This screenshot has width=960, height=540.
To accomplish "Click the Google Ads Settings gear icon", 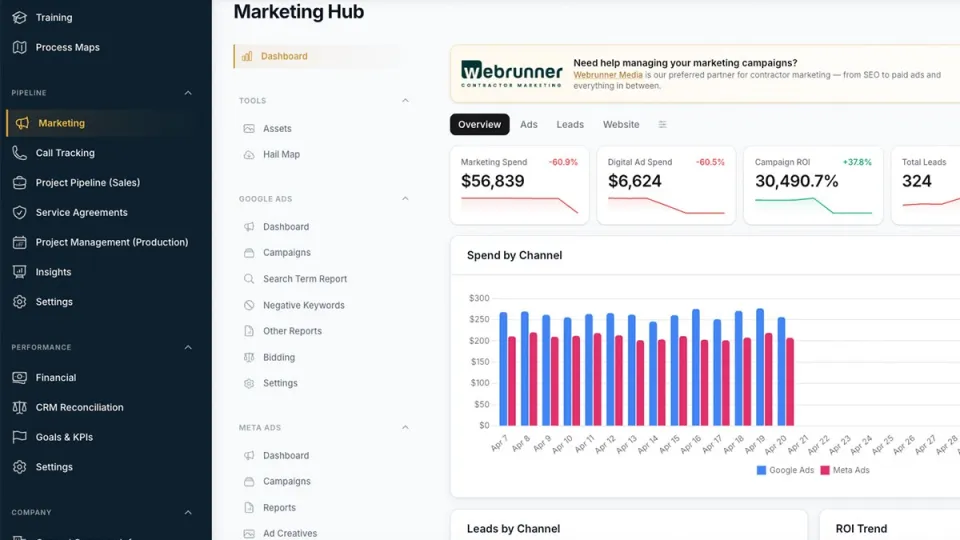I will pos(249,383).
